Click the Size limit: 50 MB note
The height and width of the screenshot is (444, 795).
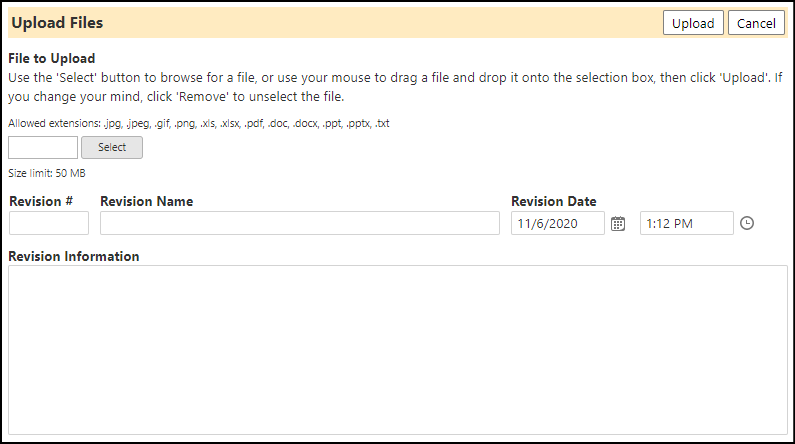point(47,173)
